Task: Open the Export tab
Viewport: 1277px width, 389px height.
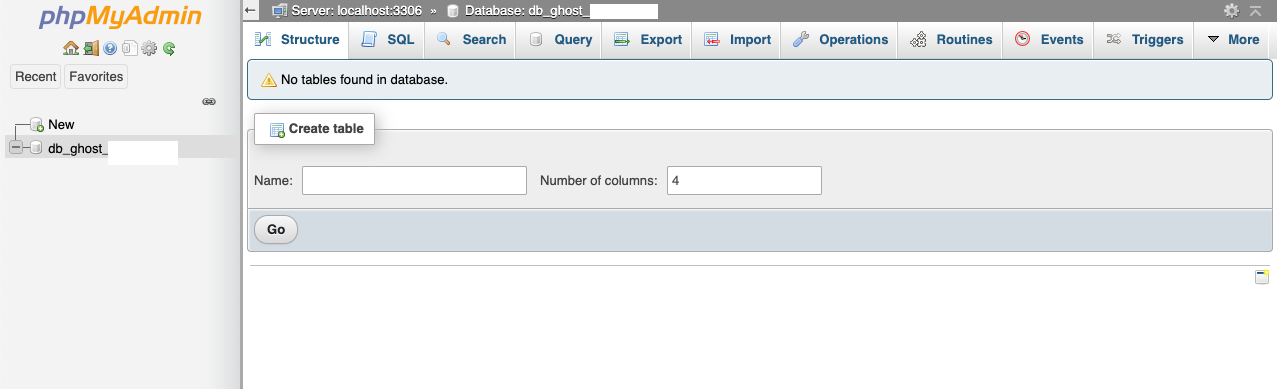Action: [647, 40]
